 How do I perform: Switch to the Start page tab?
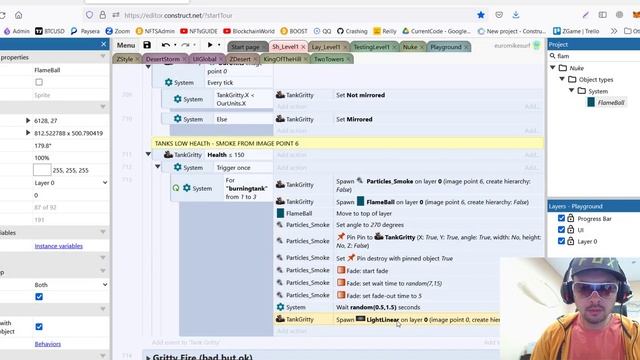coord(245,47)
